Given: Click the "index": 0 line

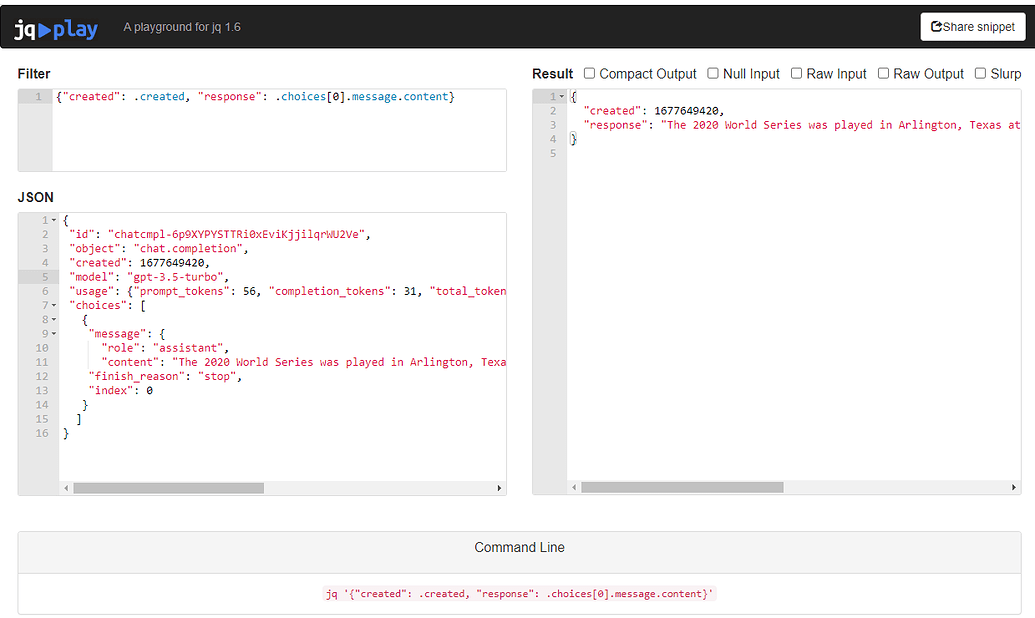Looking at the screenshot, I should pos(121,390).
